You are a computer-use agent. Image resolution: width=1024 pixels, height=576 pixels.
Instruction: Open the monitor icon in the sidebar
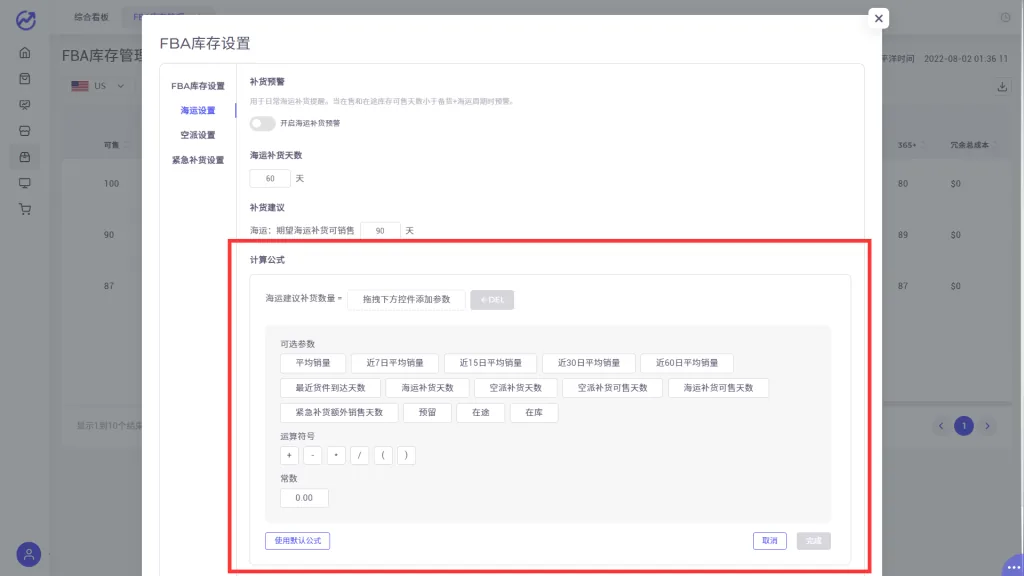point(25,183)
